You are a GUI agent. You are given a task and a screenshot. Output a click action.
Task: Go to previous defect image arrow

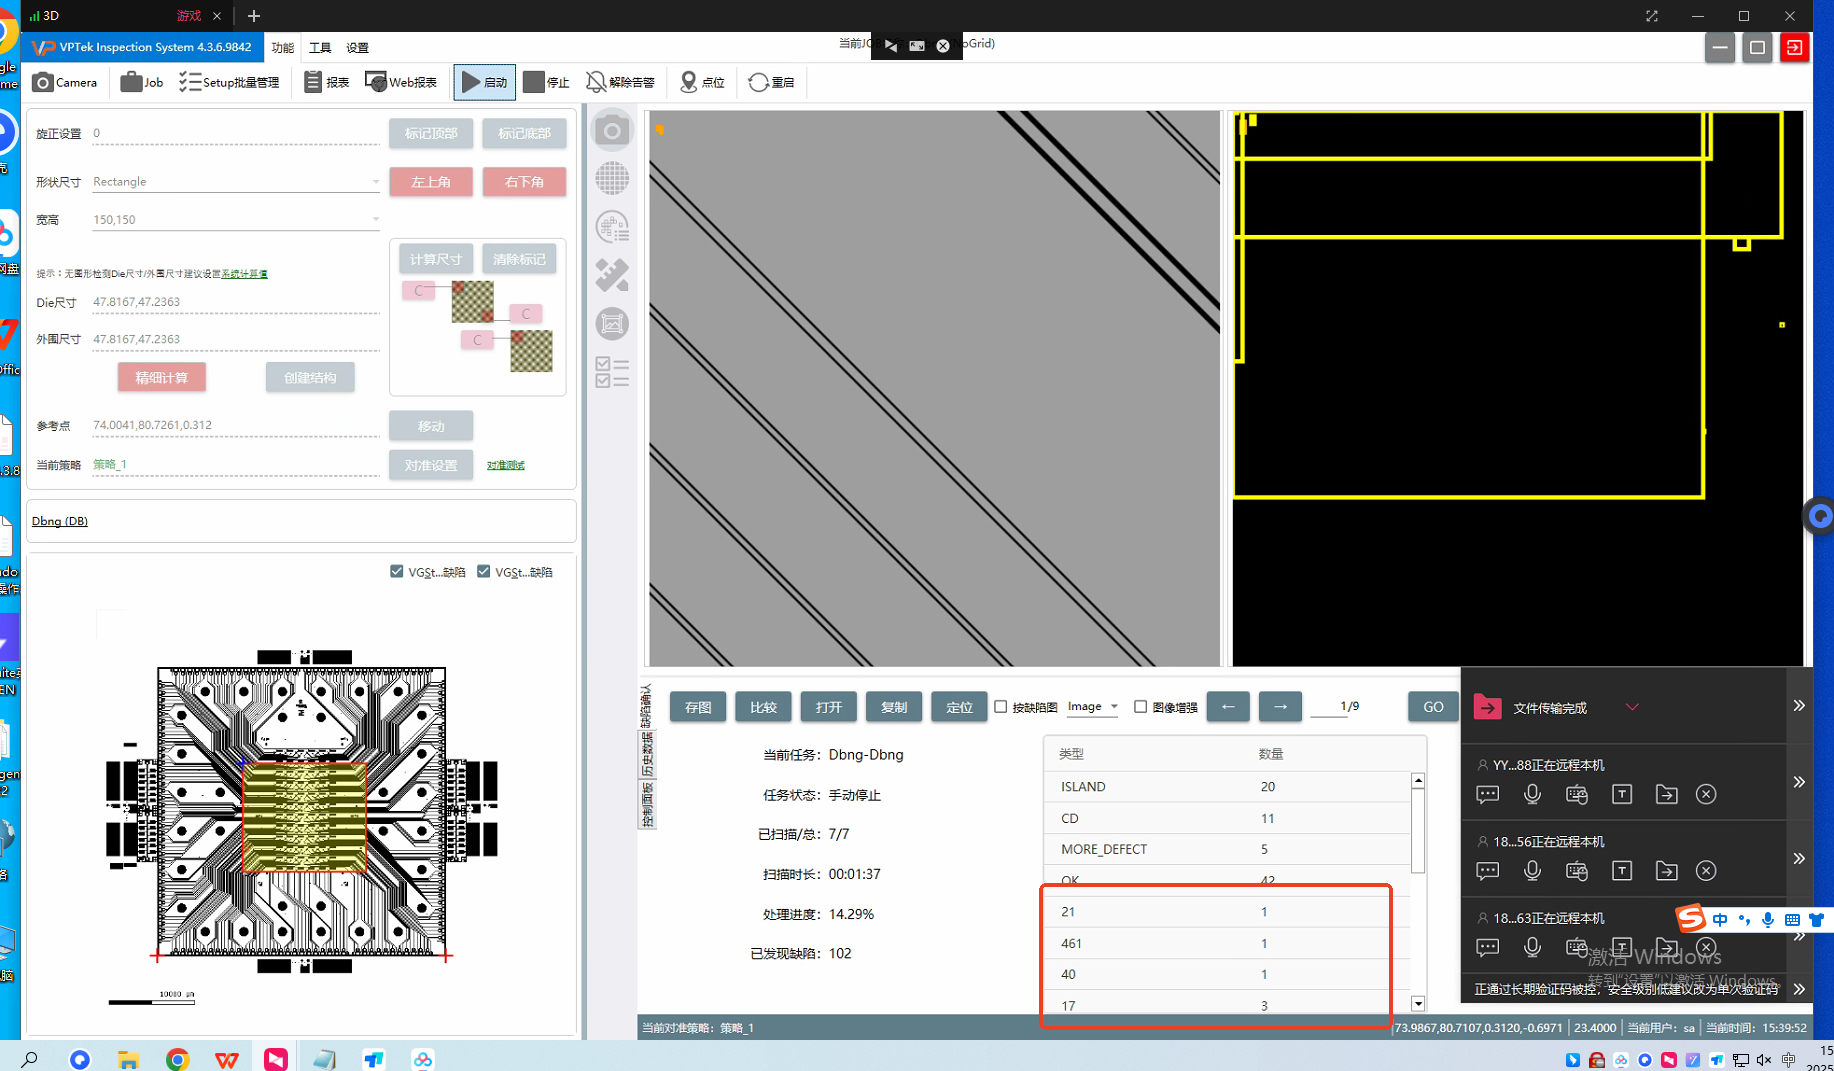tap(1228, 706)
